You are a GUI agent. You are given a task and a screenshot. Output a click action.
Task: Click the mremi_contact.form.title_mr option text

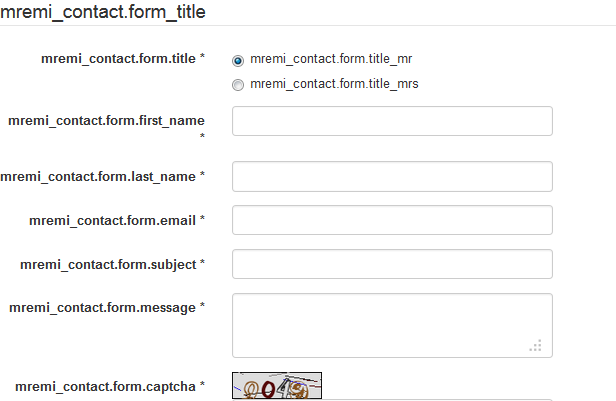(x=331, y=59)
